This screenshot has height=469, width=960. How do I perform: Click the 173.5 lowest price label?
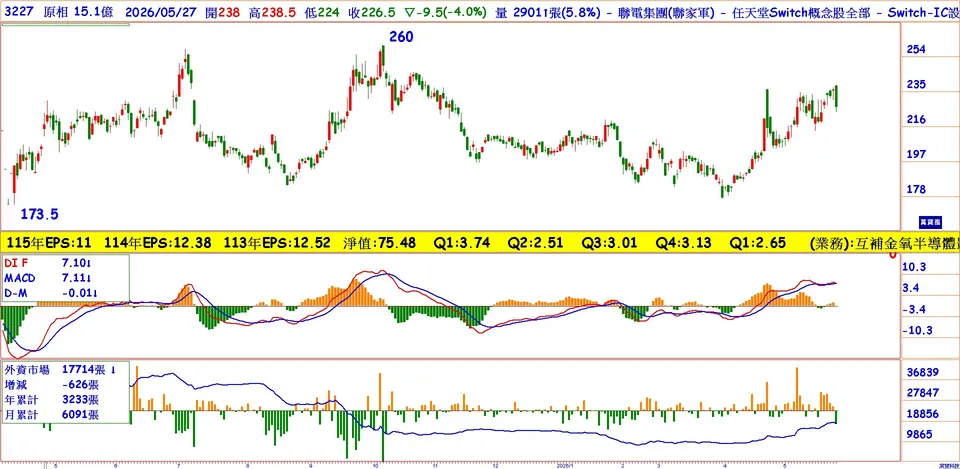(40, 214)
